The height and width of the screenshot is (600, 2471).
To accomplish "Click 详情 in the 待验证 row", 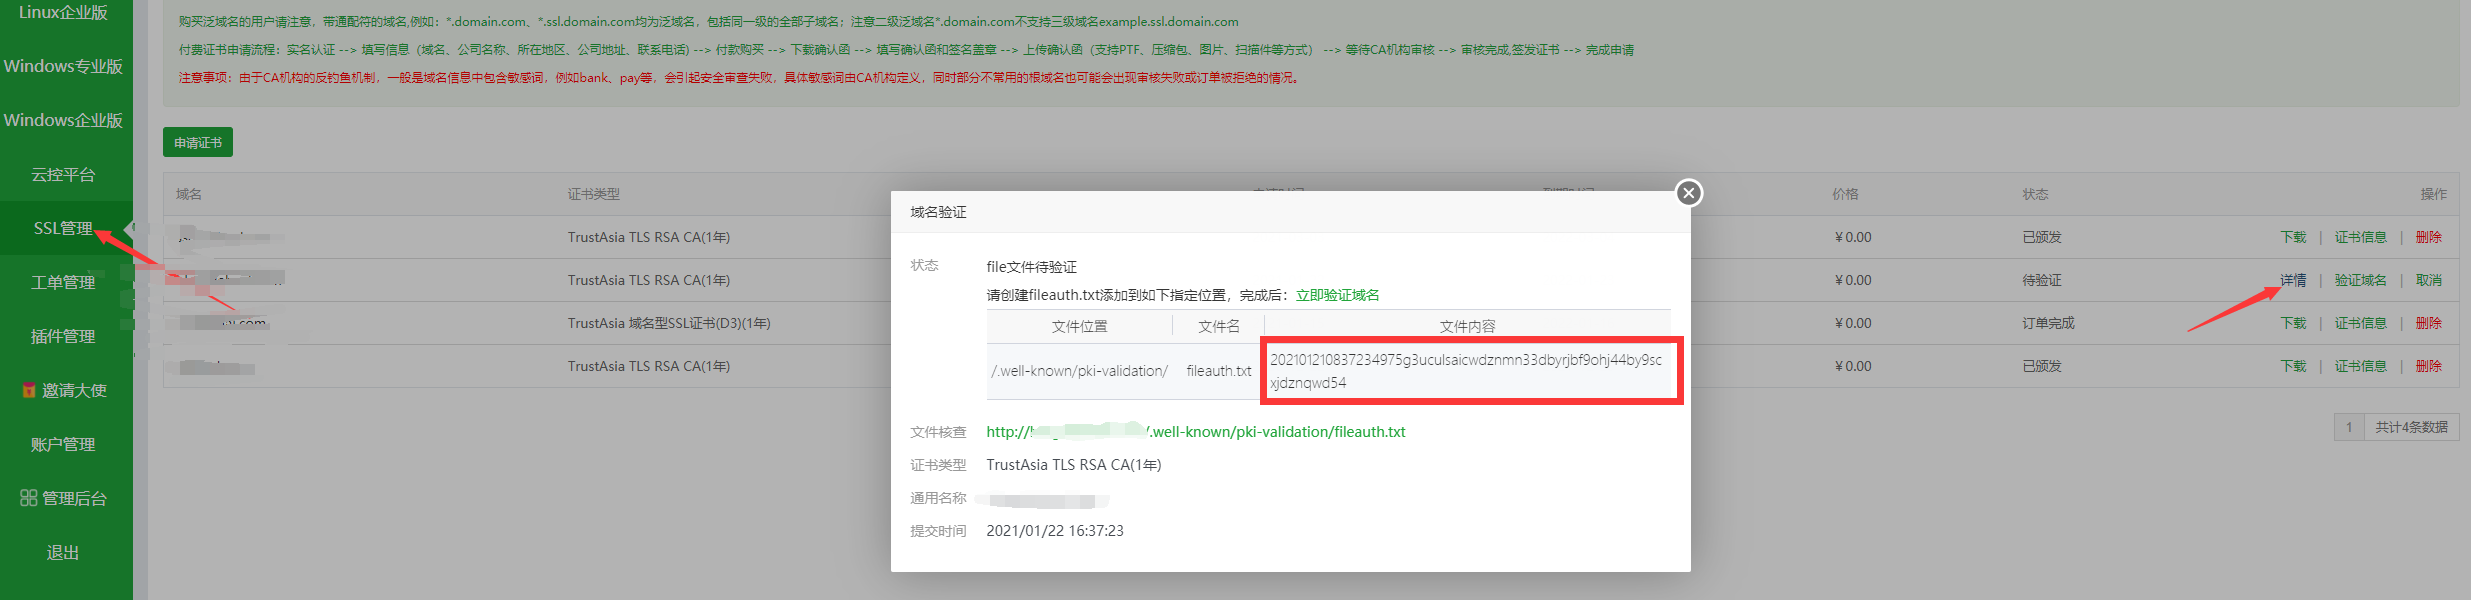I will point(2293,280).
